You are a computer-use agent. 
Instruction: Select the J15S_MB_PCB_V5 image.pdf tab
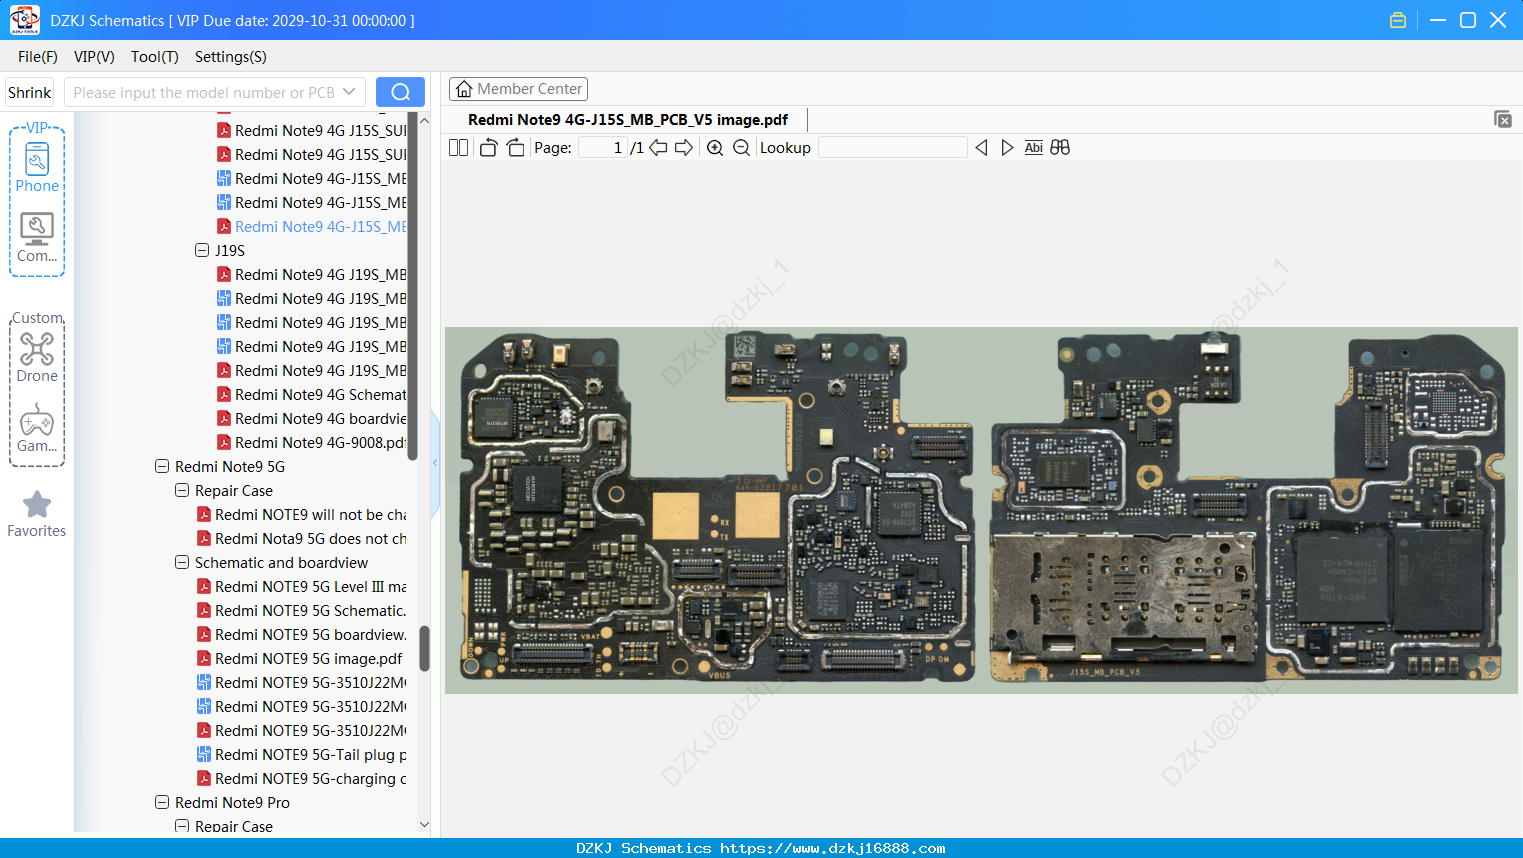(x=628, y=120)
